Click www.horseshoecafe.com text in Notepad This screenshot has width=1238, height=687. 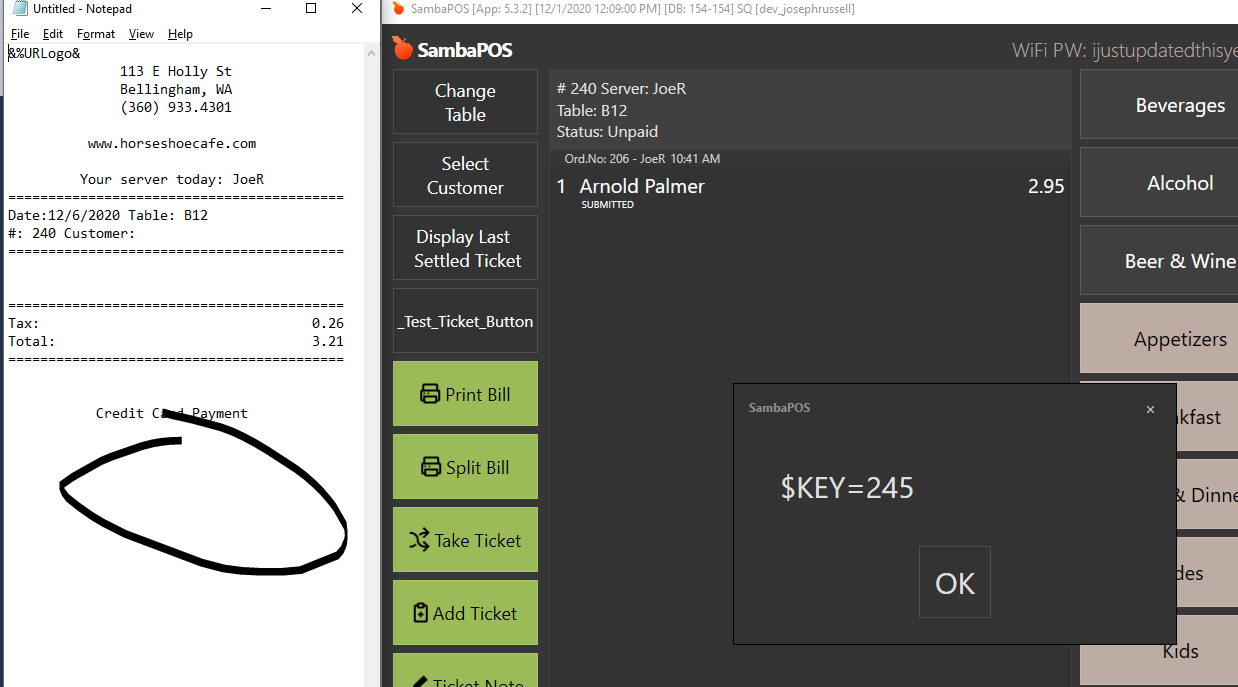[x=172, y=143]
